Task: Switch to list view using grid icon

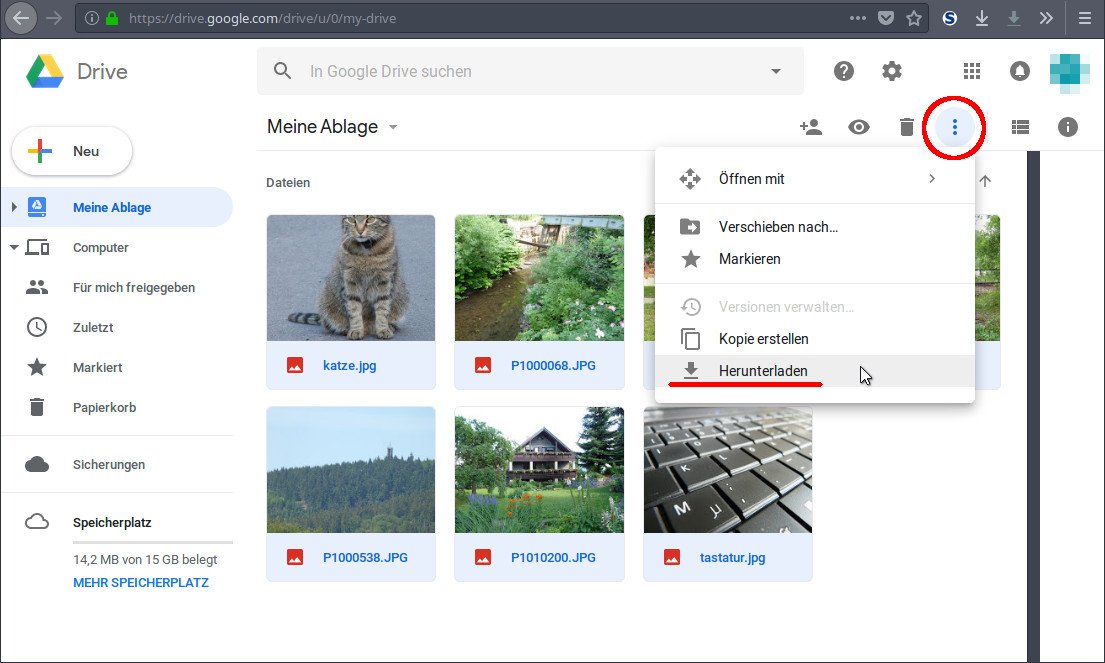Action: coord(1019,127)
